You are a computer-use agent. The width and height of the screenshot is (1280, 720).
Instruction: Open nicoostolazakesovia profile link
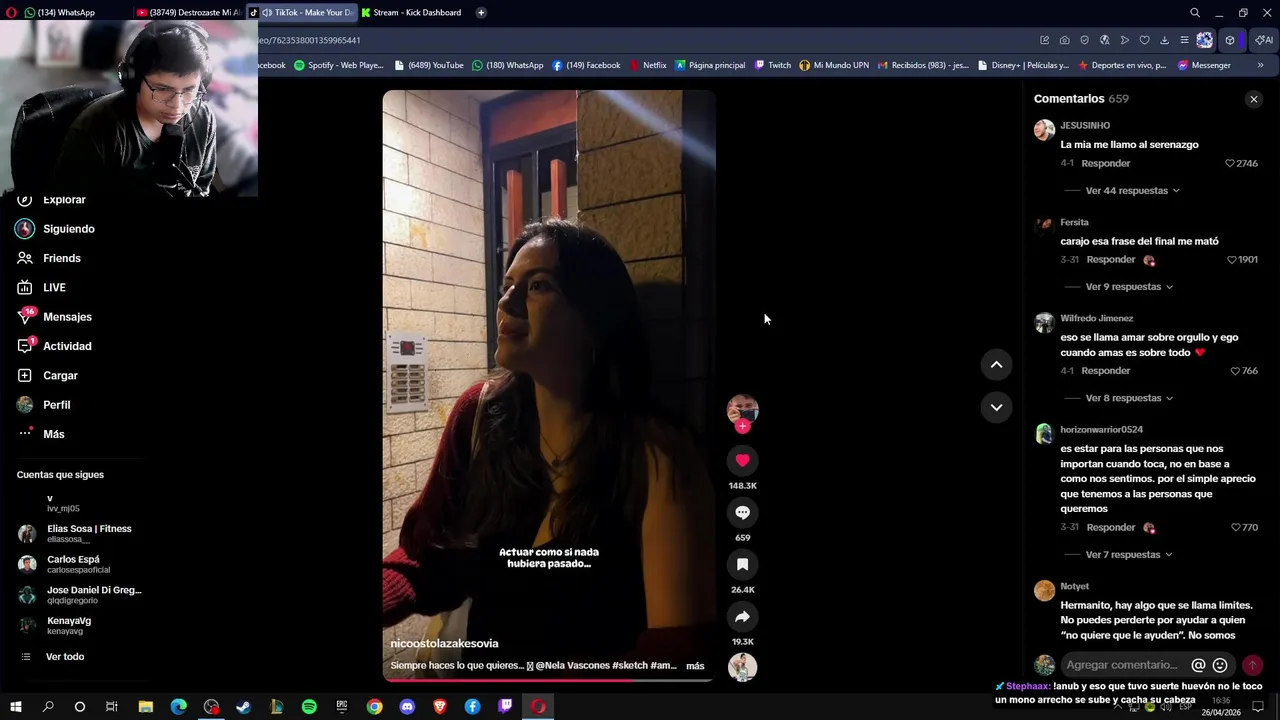point(444,643)
